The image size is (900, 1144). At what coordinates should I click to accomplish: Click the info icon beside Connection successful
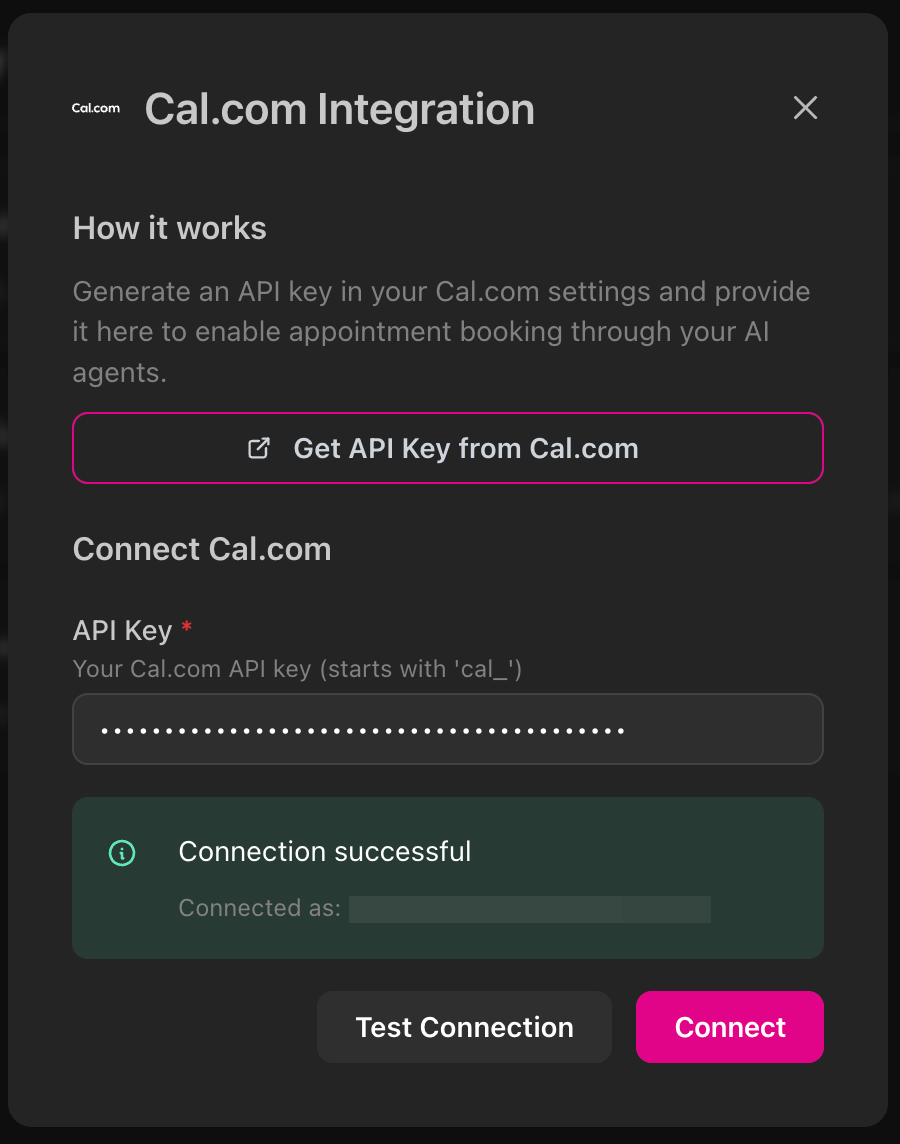120,853
